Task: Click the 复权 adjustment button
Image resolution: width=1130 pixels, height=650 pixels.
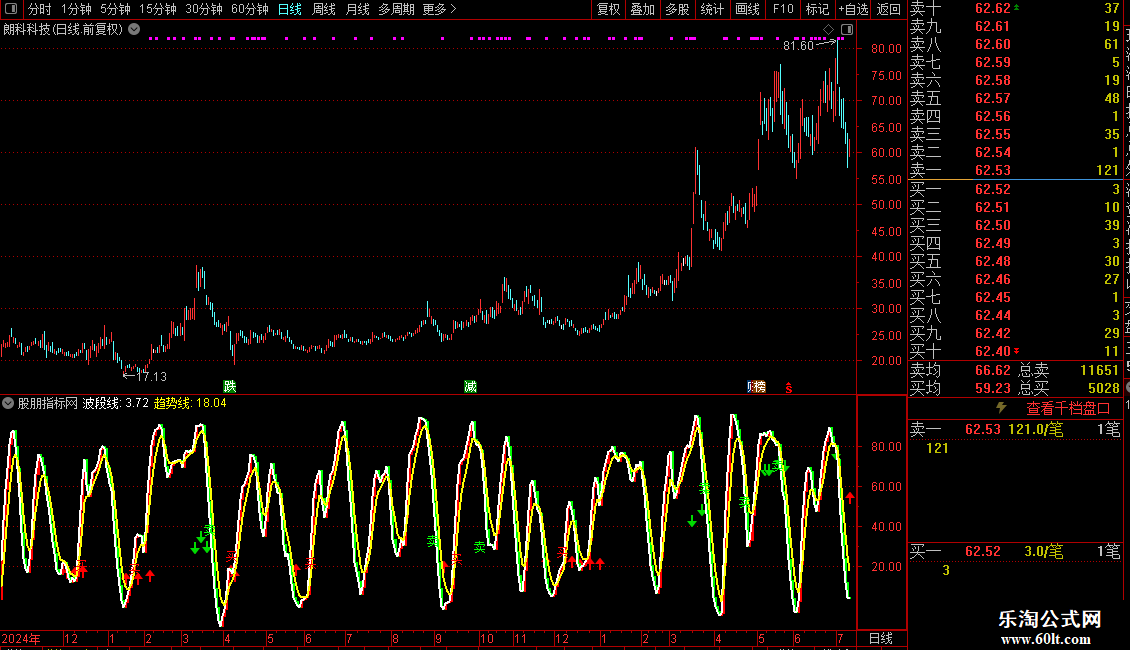Action: (x=608, y=9)
